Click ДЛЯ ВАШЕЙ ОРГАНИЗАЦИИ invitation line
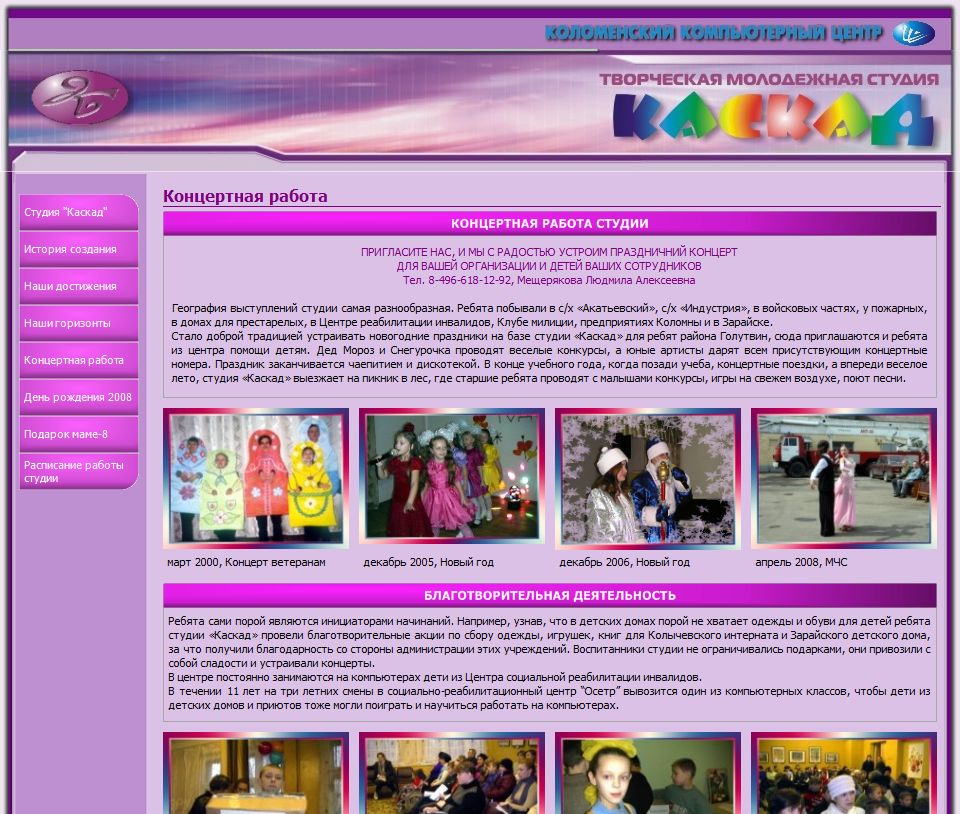The height and width of the screenshot is (814, 960). 549,266
